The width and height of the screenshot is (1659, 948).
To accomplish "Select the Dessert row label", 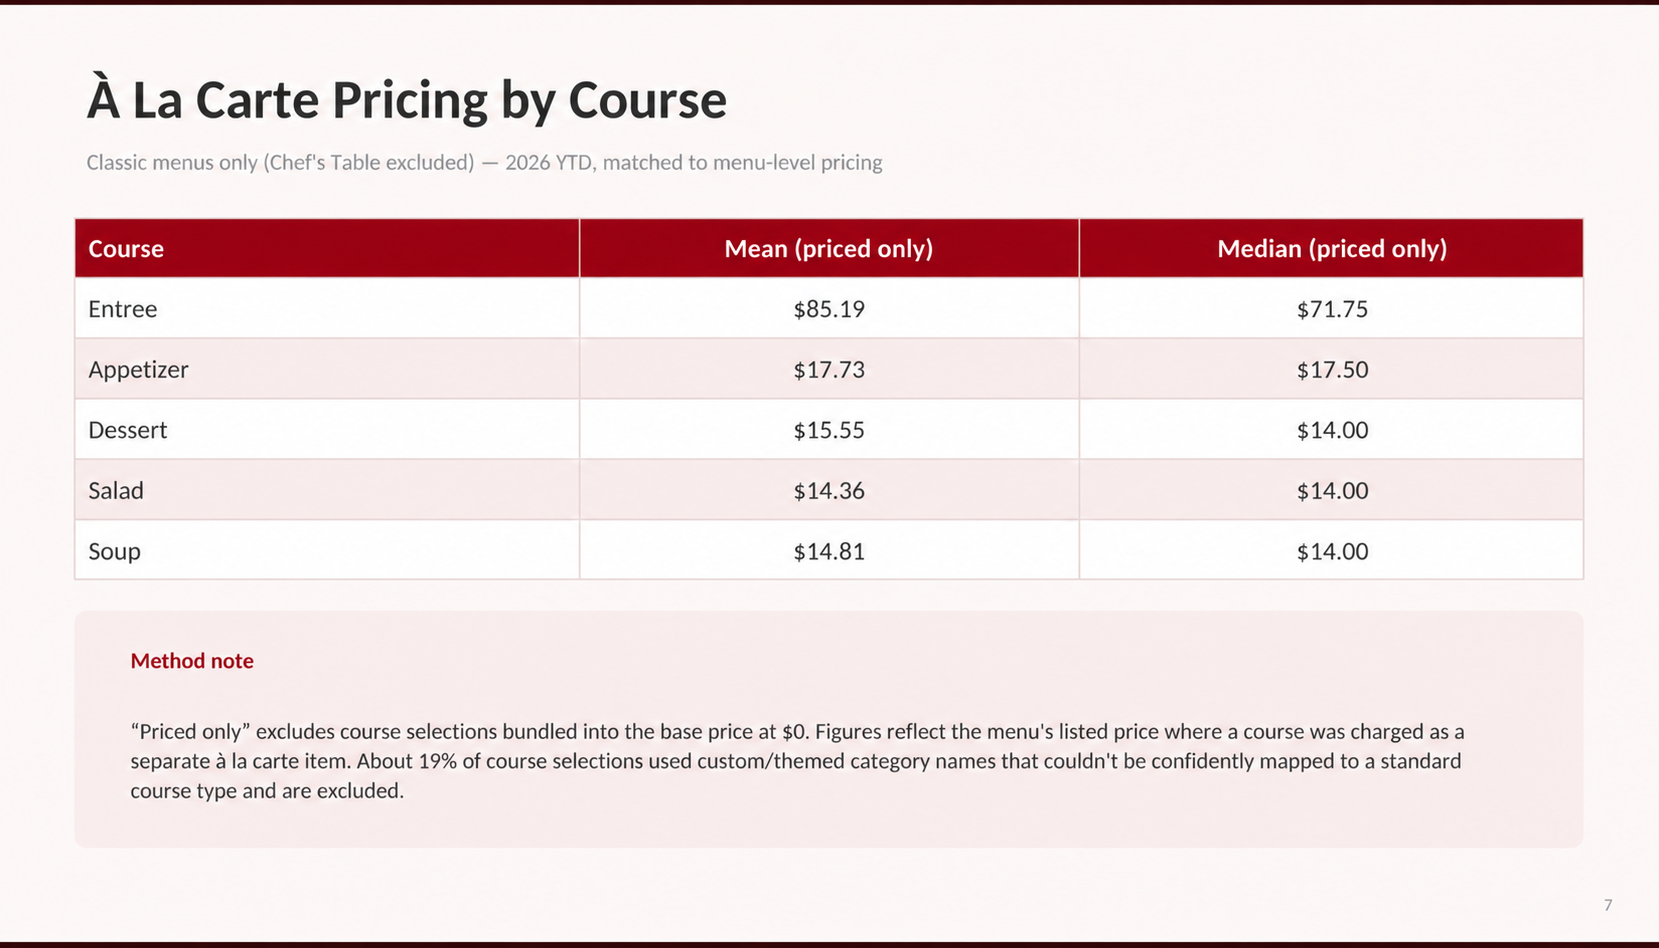I will coord(127,430).
